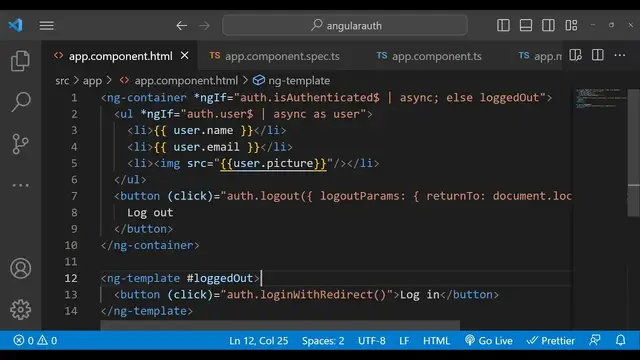The width and height of the screenshot is (640, 360).
Task: Click the closing </ul> tag on line 6
Action: tap(130, 180)
